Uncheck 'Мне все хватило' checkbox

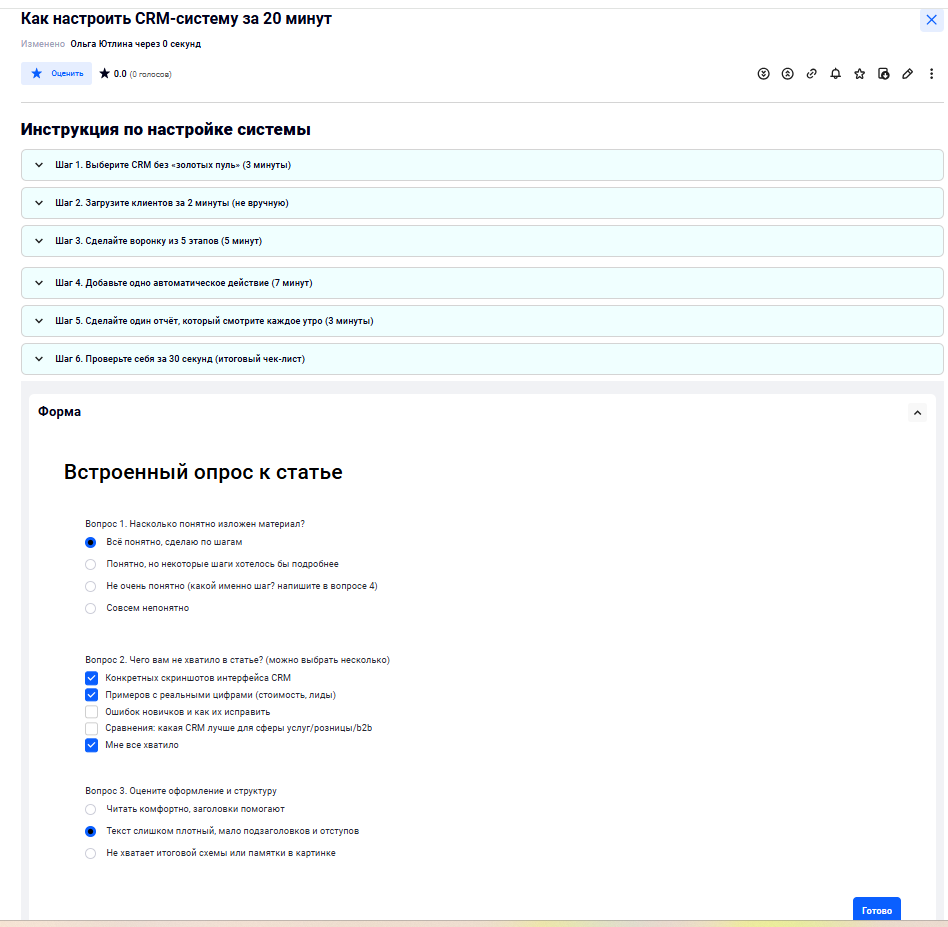[91, 745]
